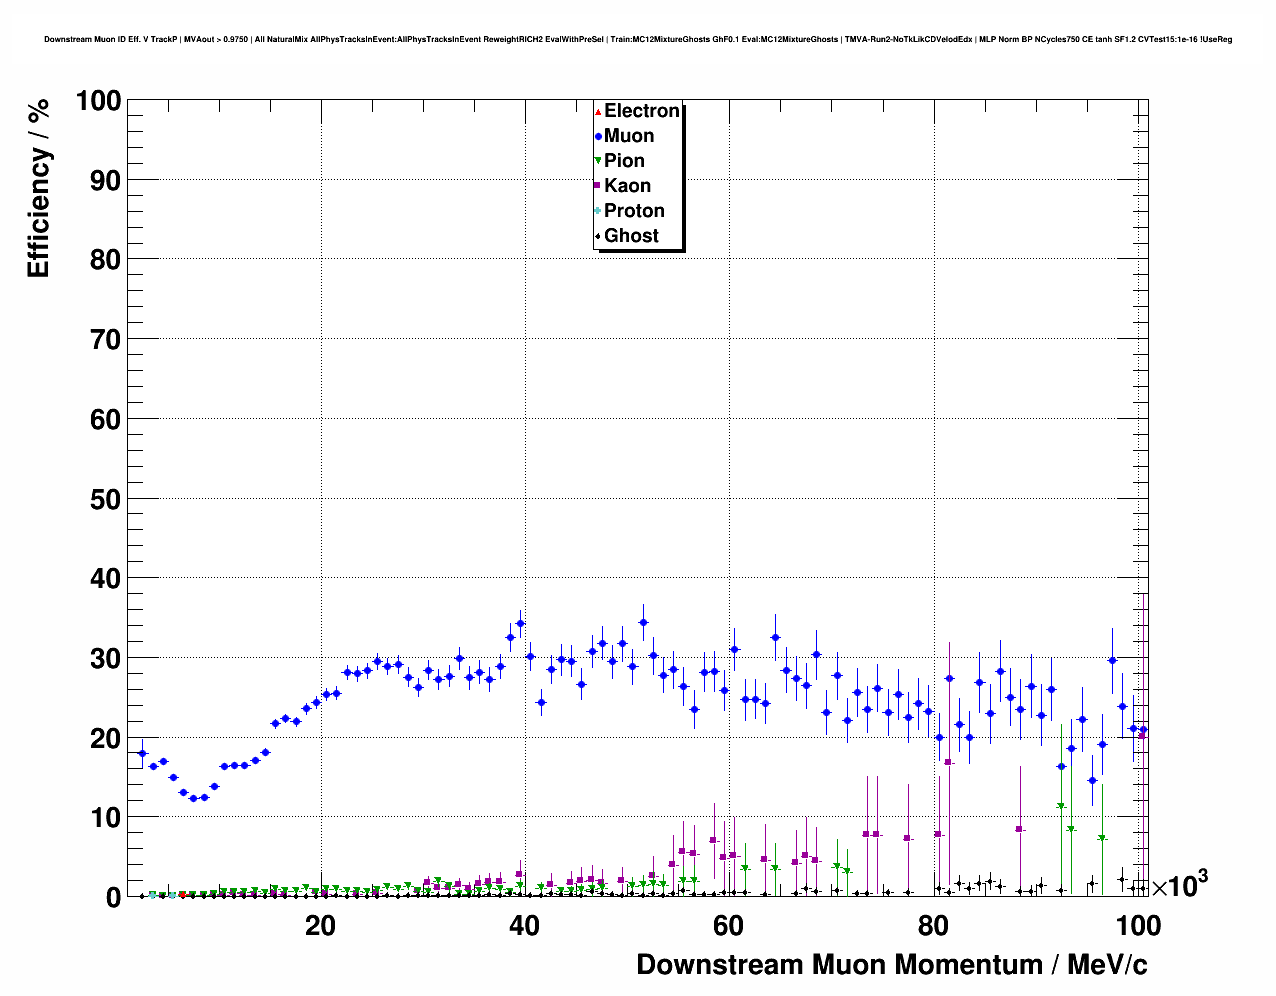Click the cyan Proton legend marker
Image resolution: width=1276 pixels, height=996 pixels.
click(x=598, y=211)
